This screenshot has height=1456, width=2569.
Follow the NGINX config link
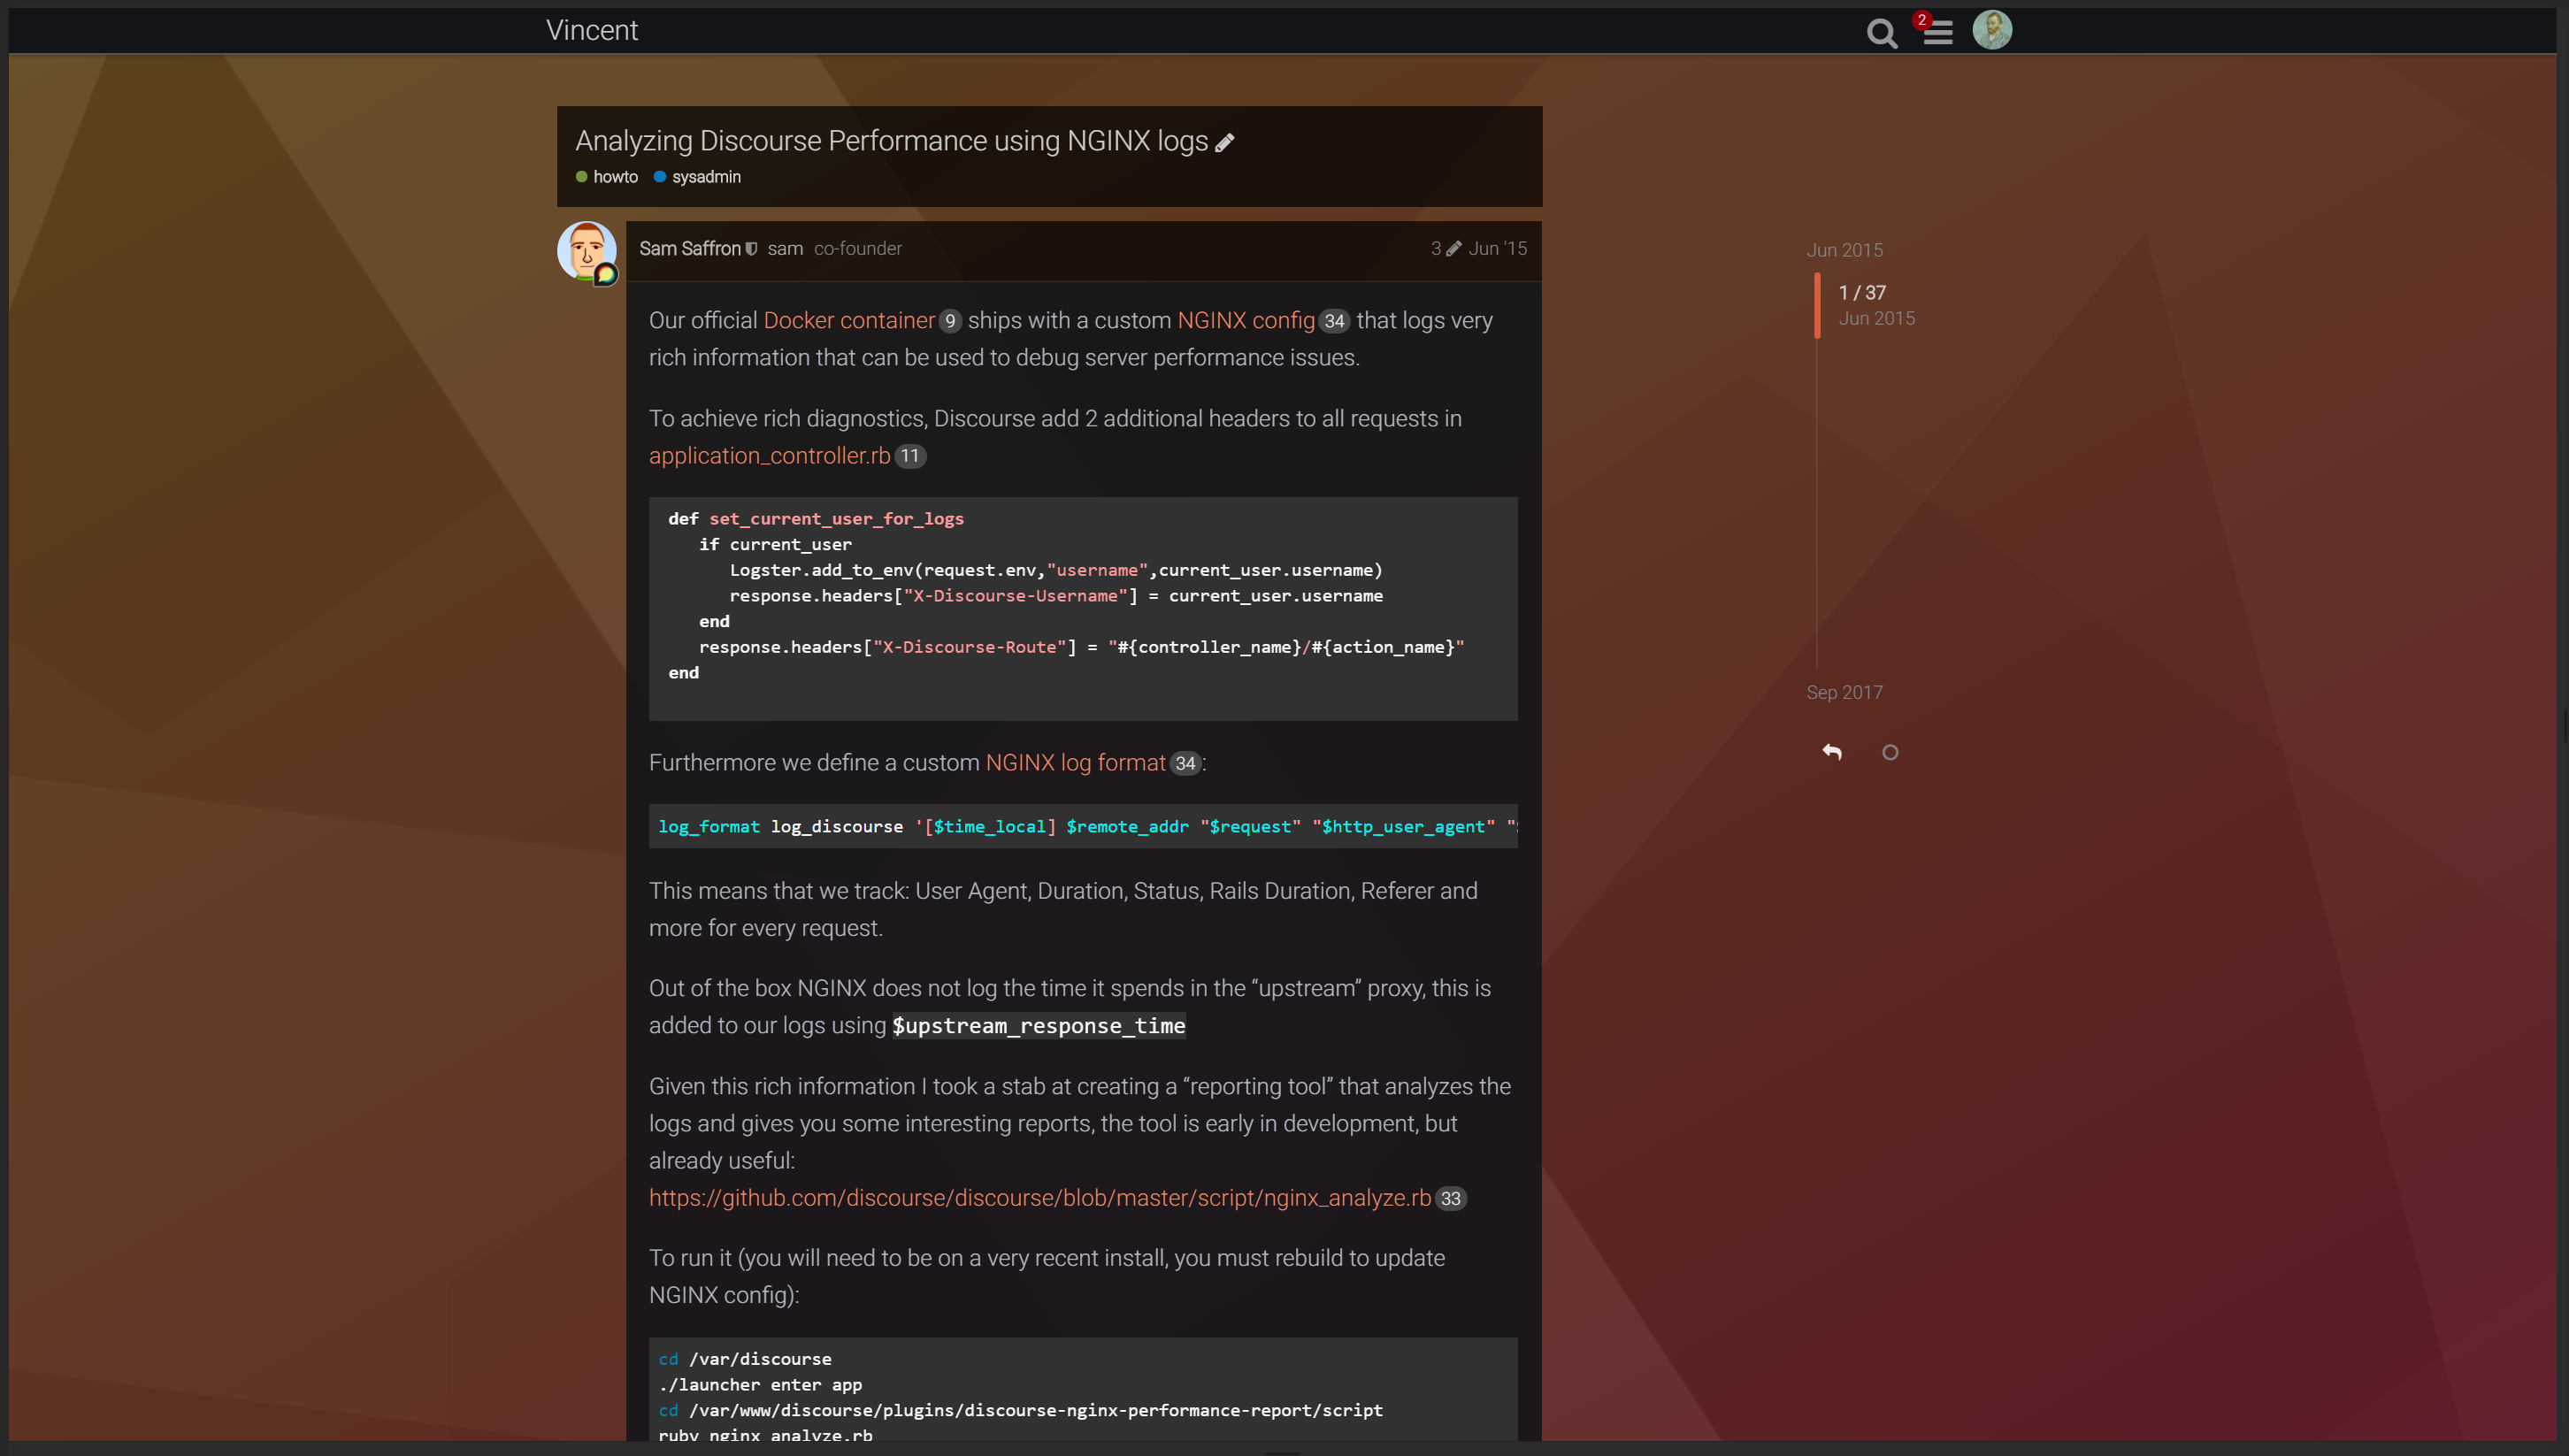[x=1246, y=320]
